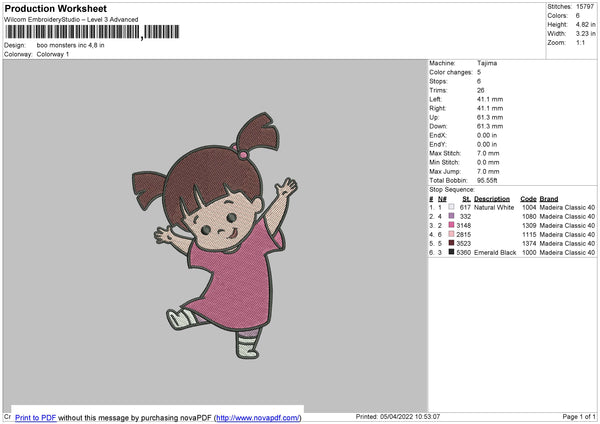This screenshot has width=600, height=424.
Task: Click the "Emerald Black" description text
Action: pyautogui.click(x=495, y=253)
